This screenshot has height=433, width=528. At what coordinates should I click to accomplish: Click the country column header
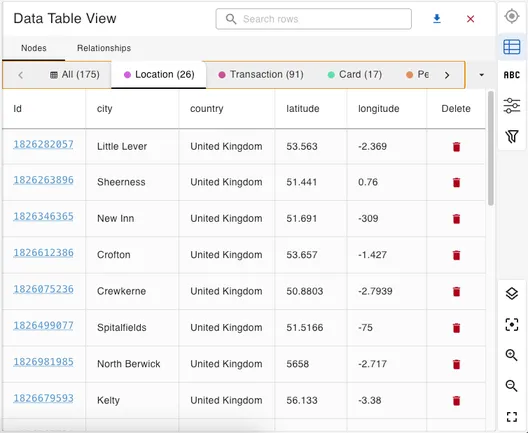point(227,109)
